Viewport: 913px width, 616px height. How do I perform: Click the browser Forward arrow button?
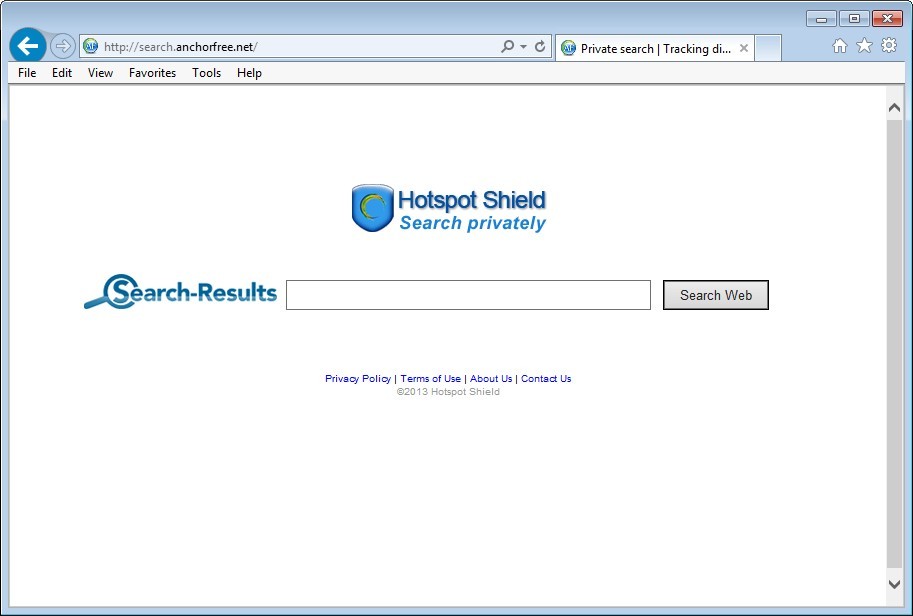pyautogui.click(x=62, y=46)
